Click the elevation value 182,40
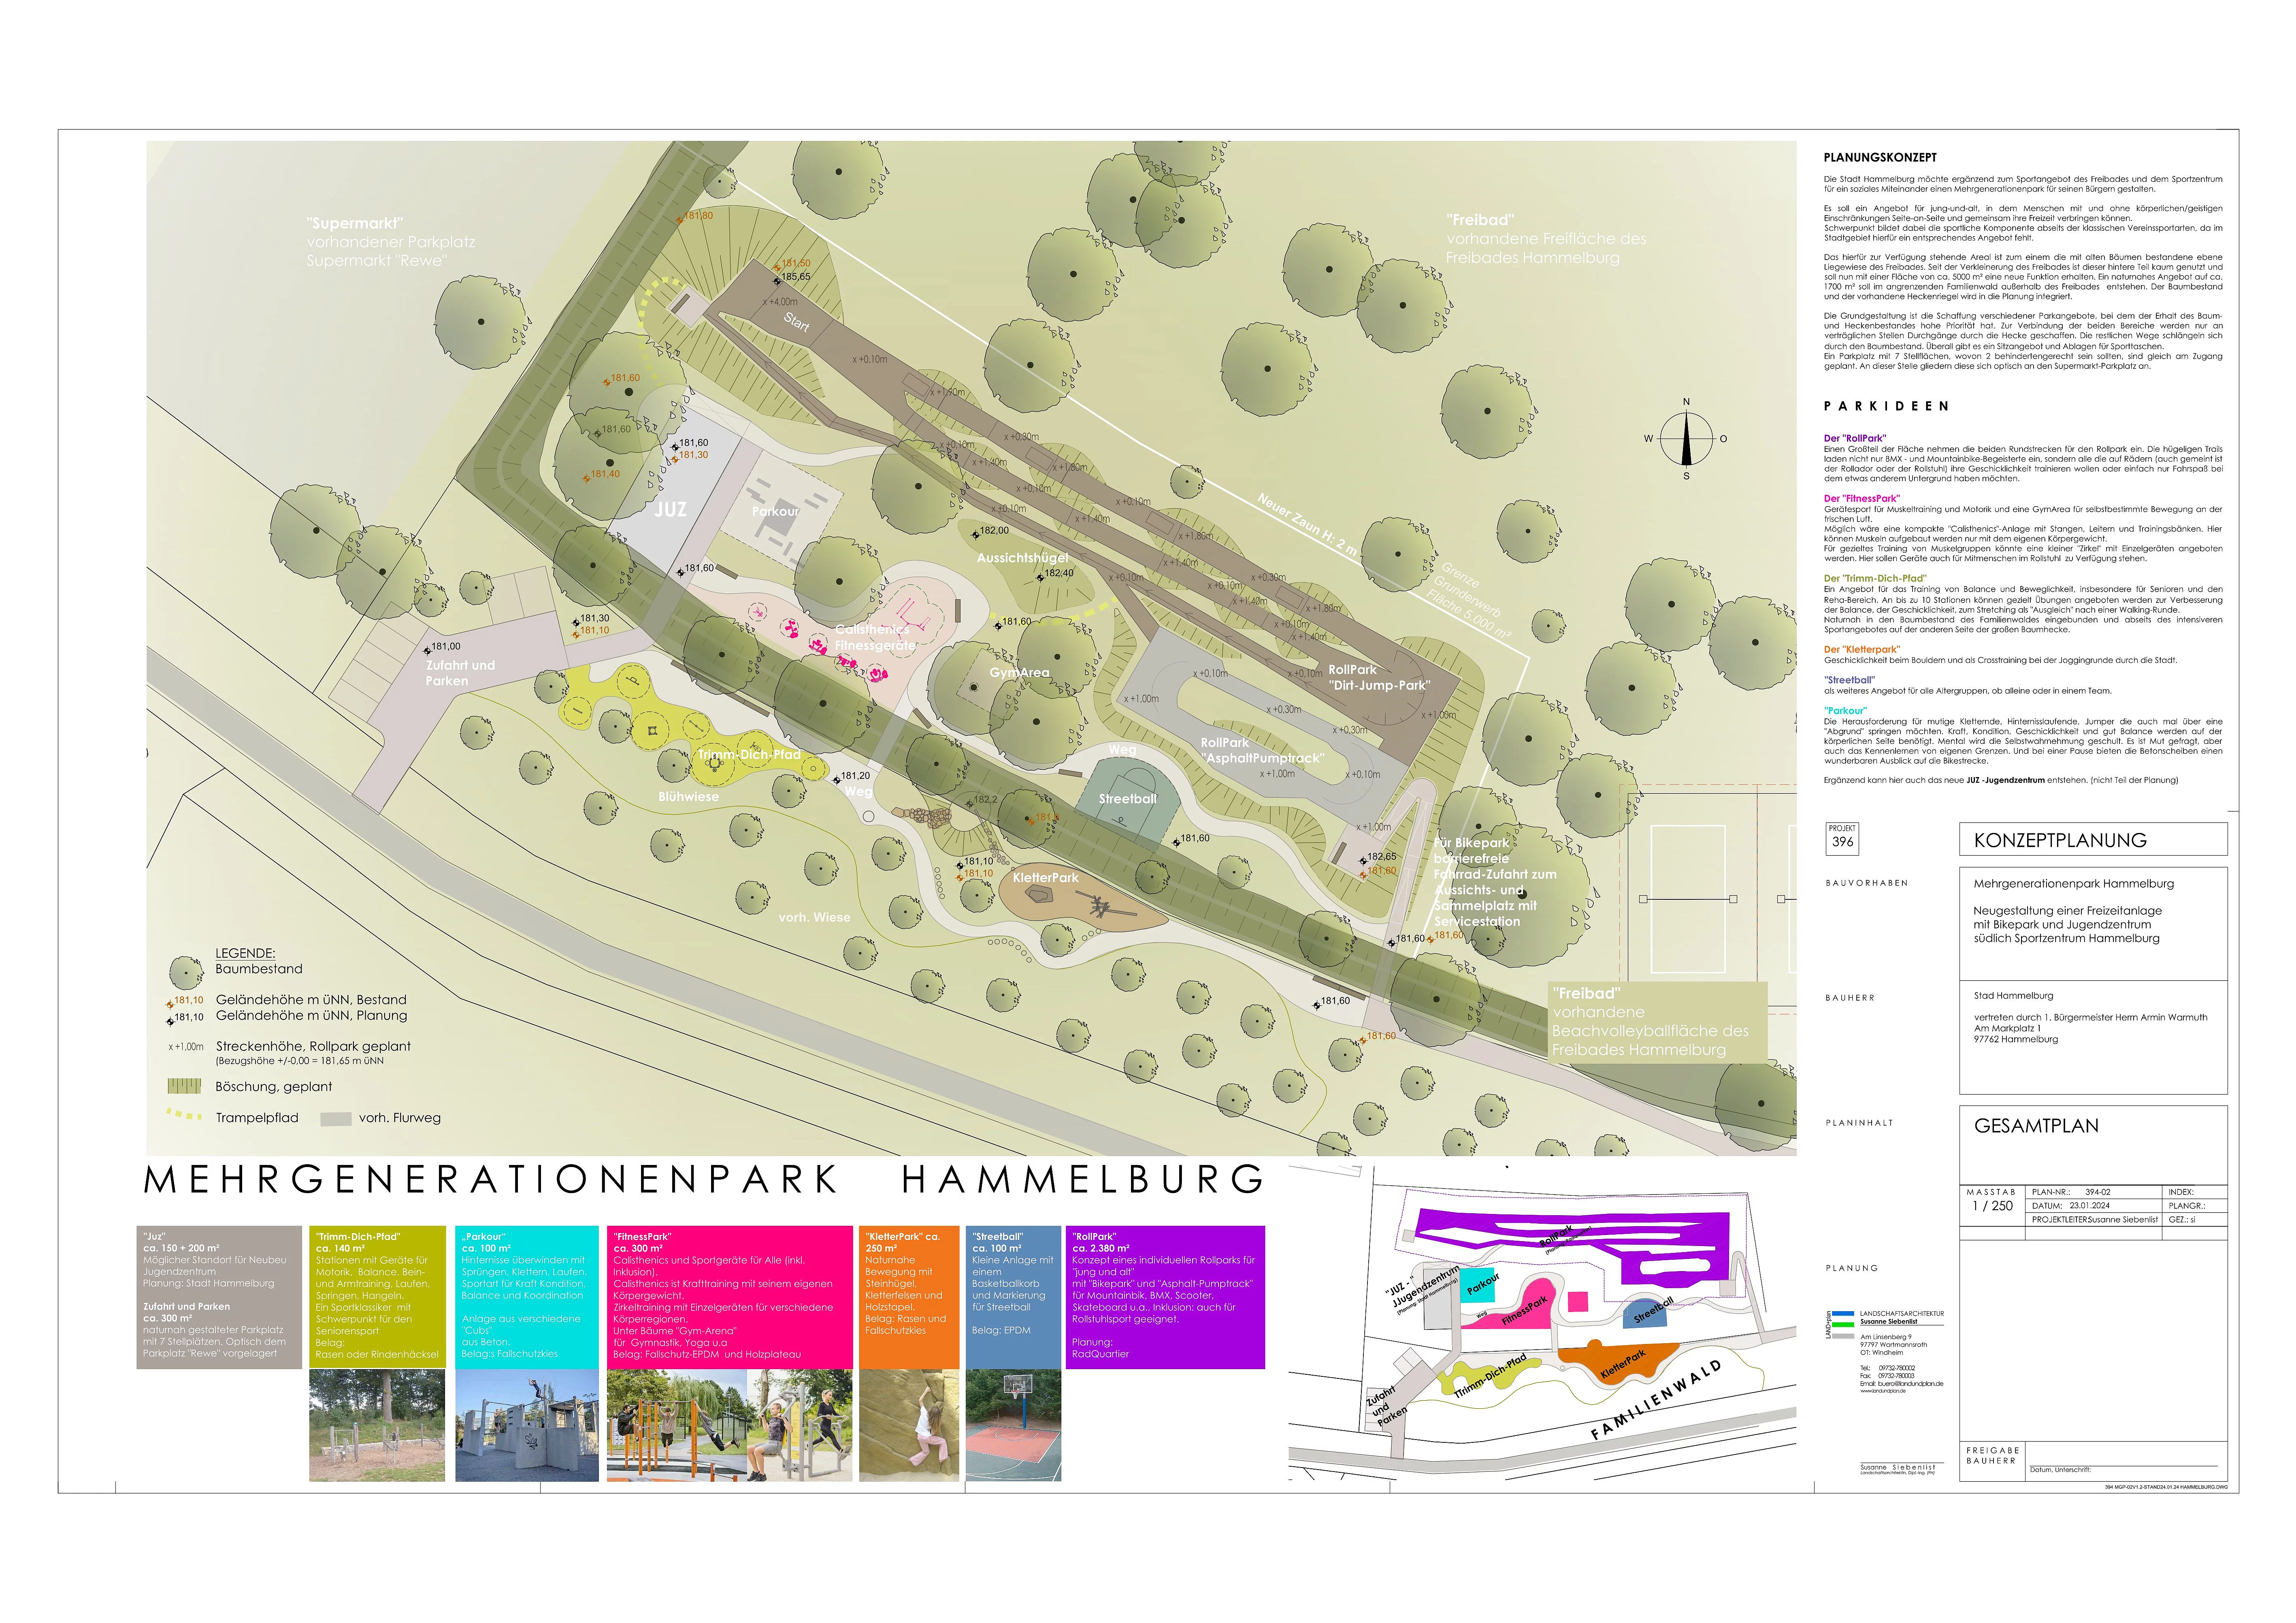The width and height of the screenshot is (2296, 1623). coord(1059,573)
